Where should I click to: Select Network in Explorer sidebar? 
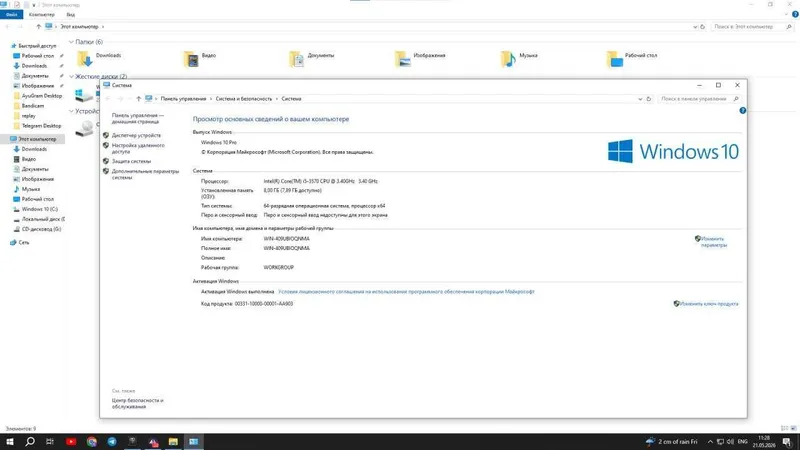coord(23,243)
